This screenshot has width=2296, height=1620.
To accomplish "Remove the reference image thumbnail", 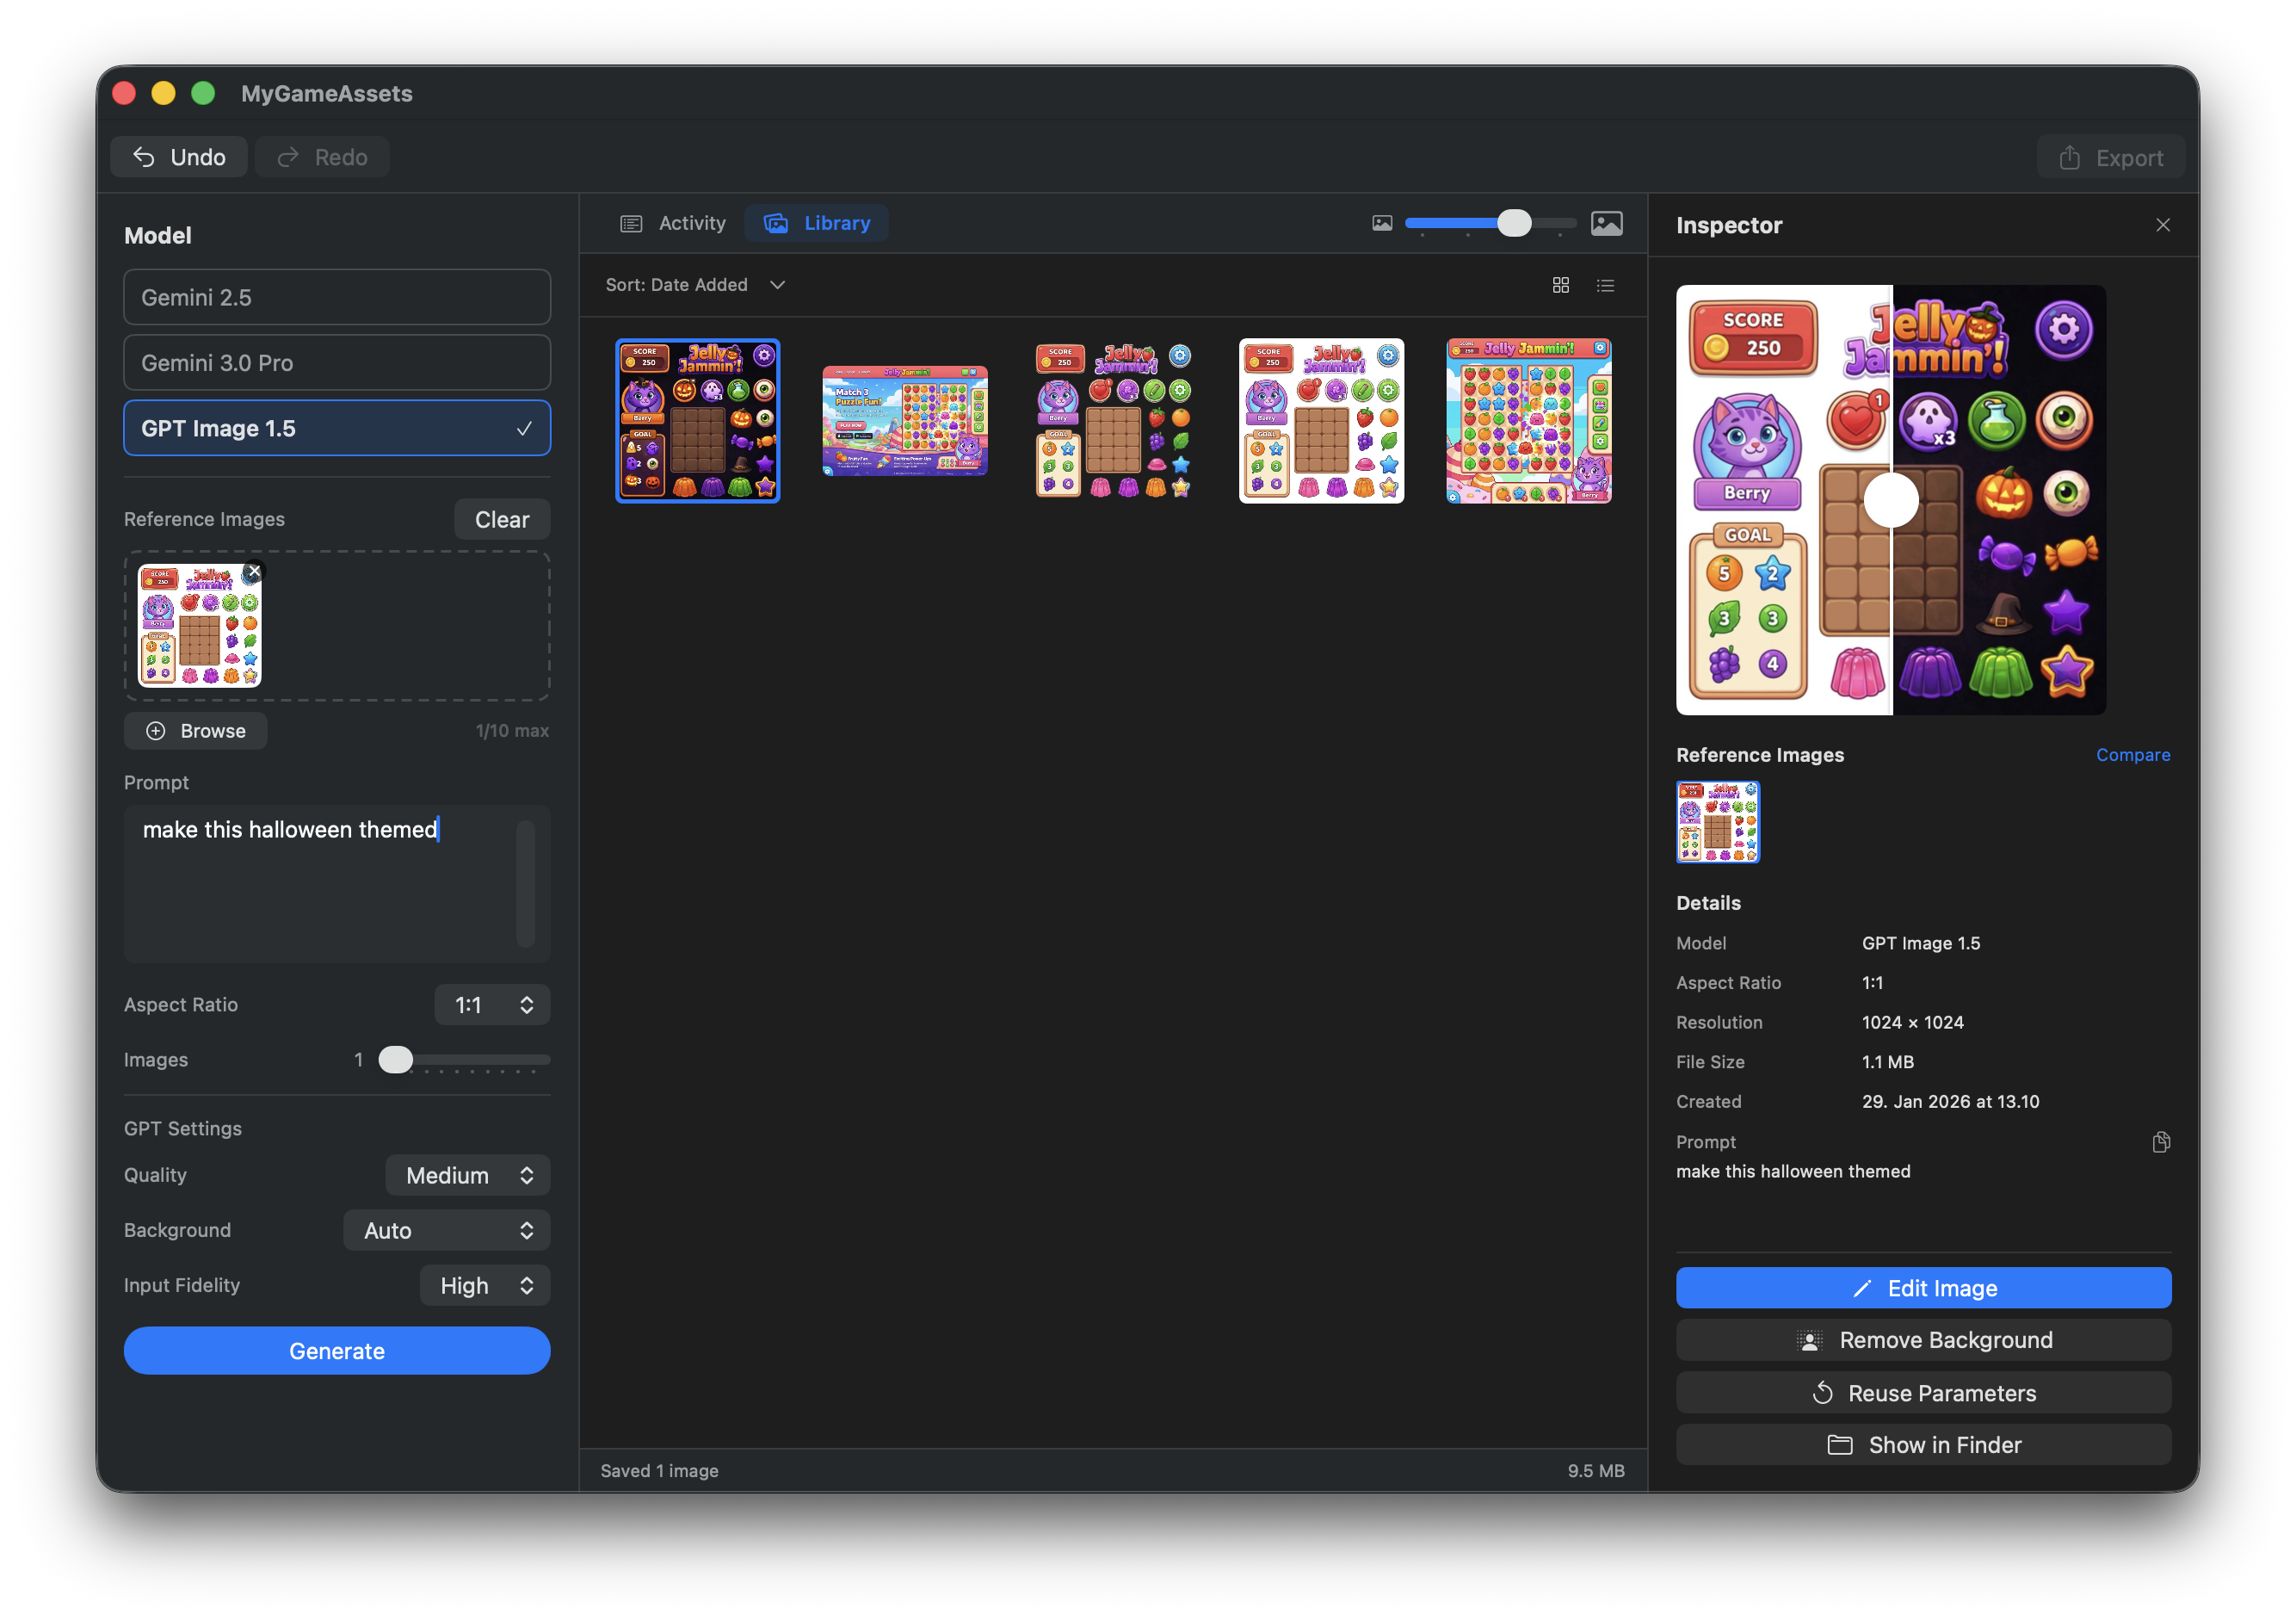I will (254, 571).
